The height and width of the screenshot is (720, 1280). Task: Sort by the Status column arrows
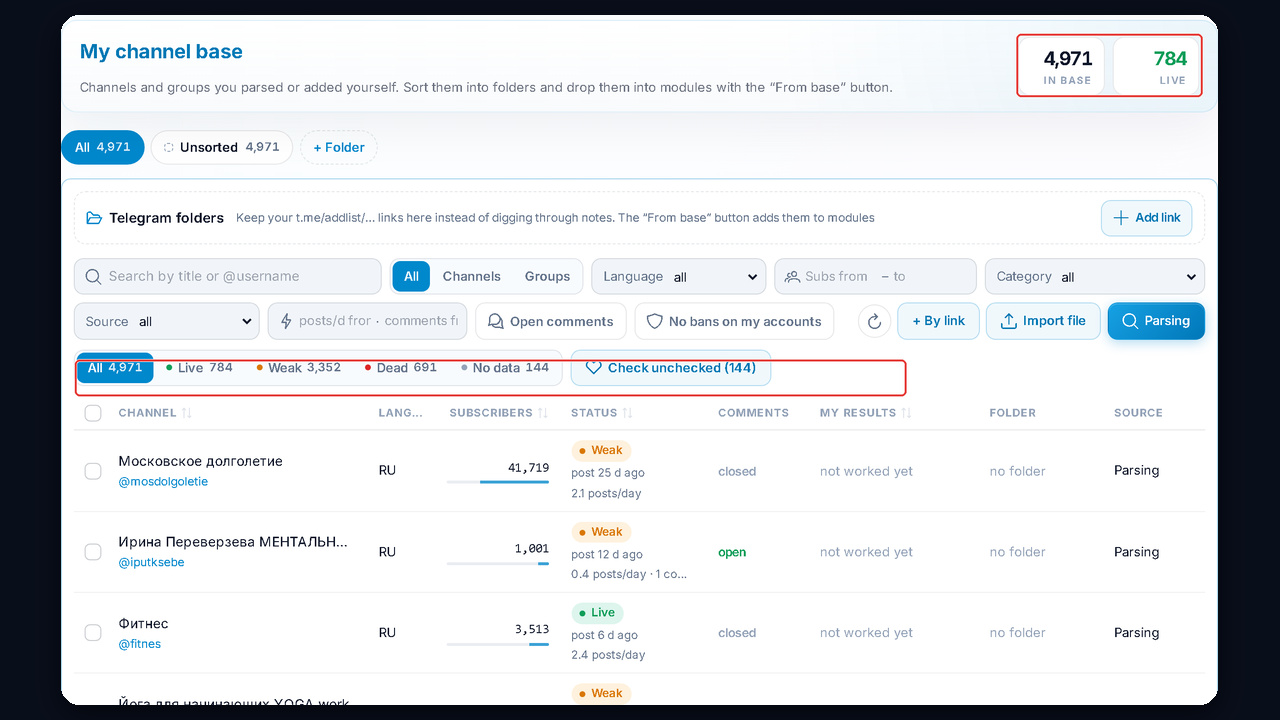click(x=627, y=413)
